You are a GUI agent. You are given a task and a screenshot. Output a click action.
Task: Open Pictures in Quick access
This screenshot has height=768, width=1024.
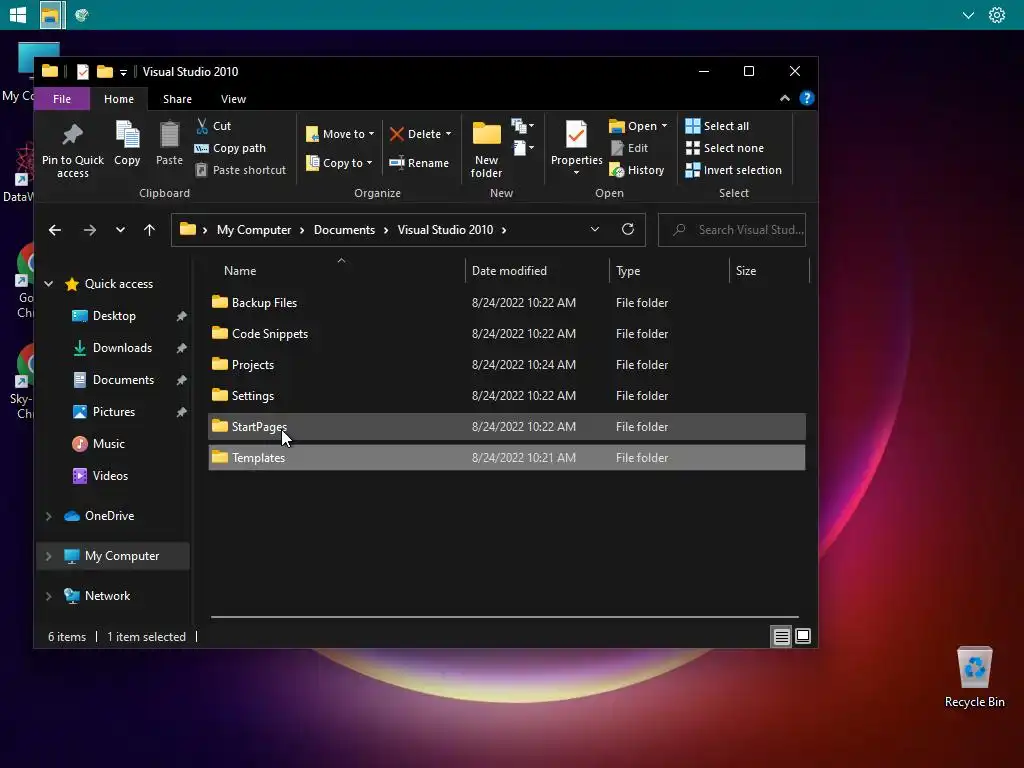114,412
